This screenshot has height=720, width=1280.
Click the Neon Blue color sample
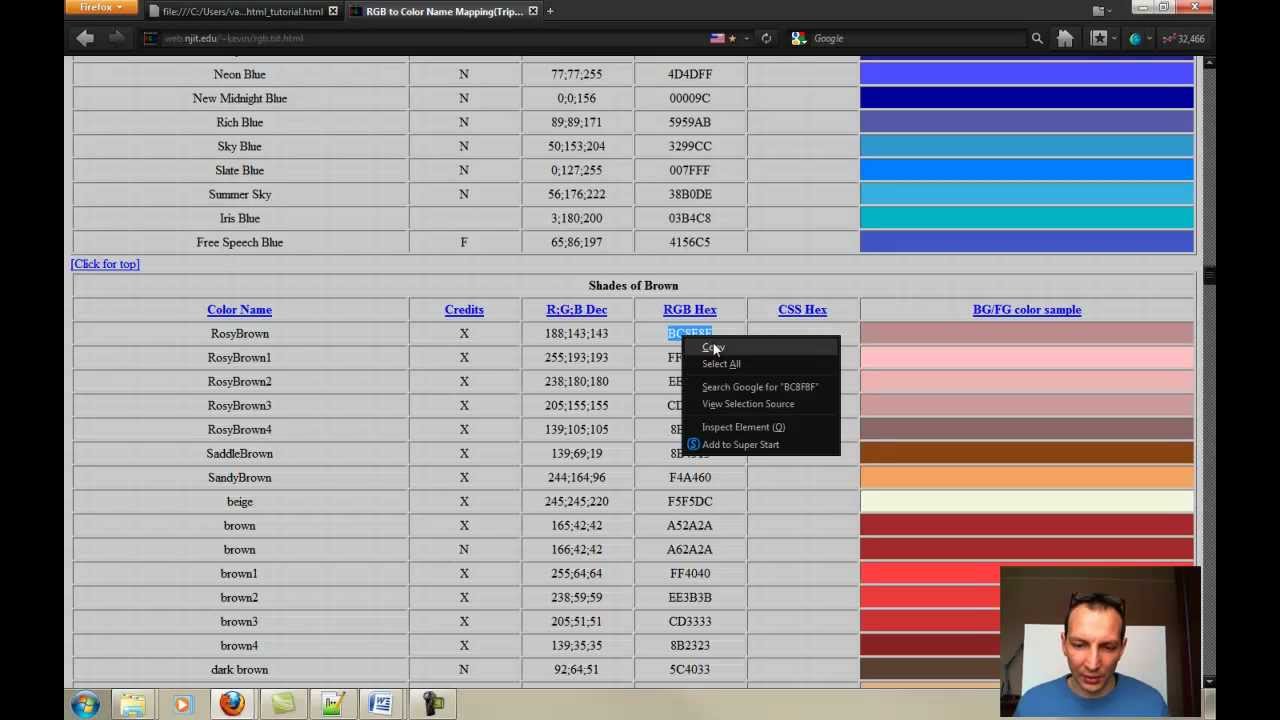1027,74
